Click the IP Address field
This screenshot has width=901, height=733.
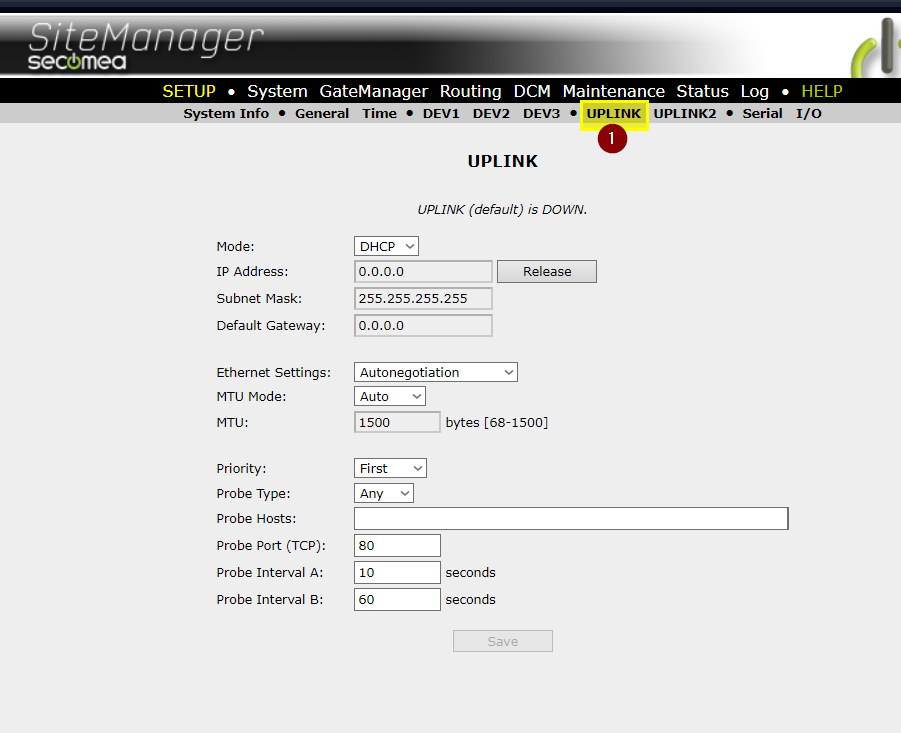coord(423,272)
